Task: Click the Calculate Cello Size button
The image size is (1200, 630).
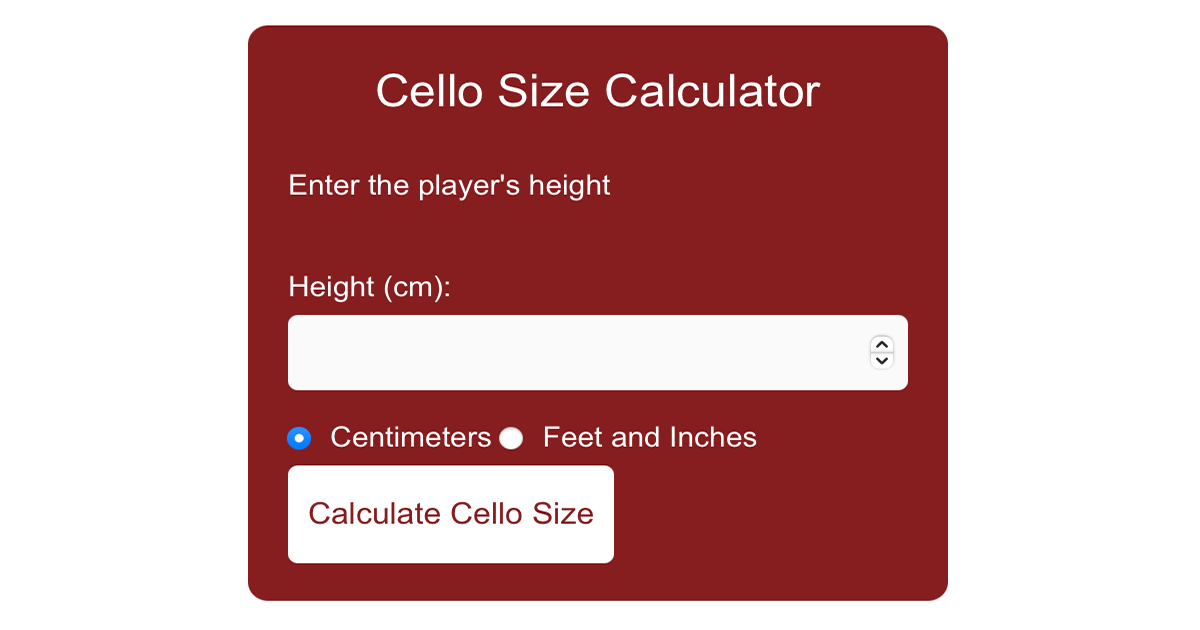Action: [450, 514]
